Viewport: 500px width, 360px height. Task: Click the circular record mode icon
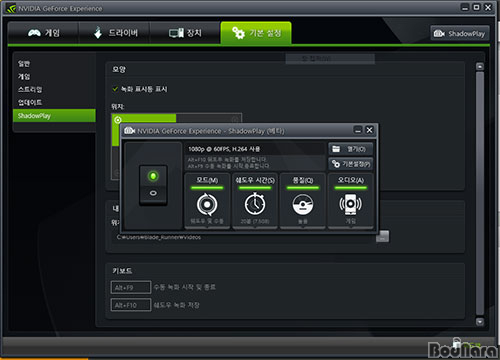(207, 204)
